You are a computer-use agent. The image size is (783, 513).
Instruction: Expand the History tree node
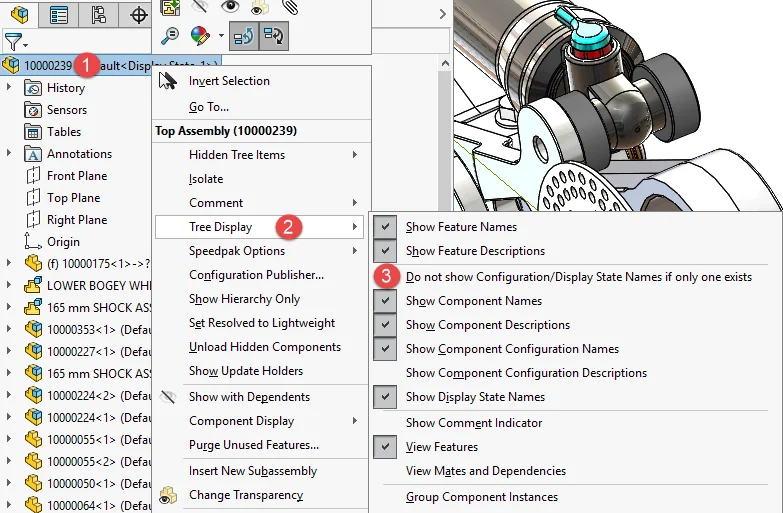pos(9,88)
